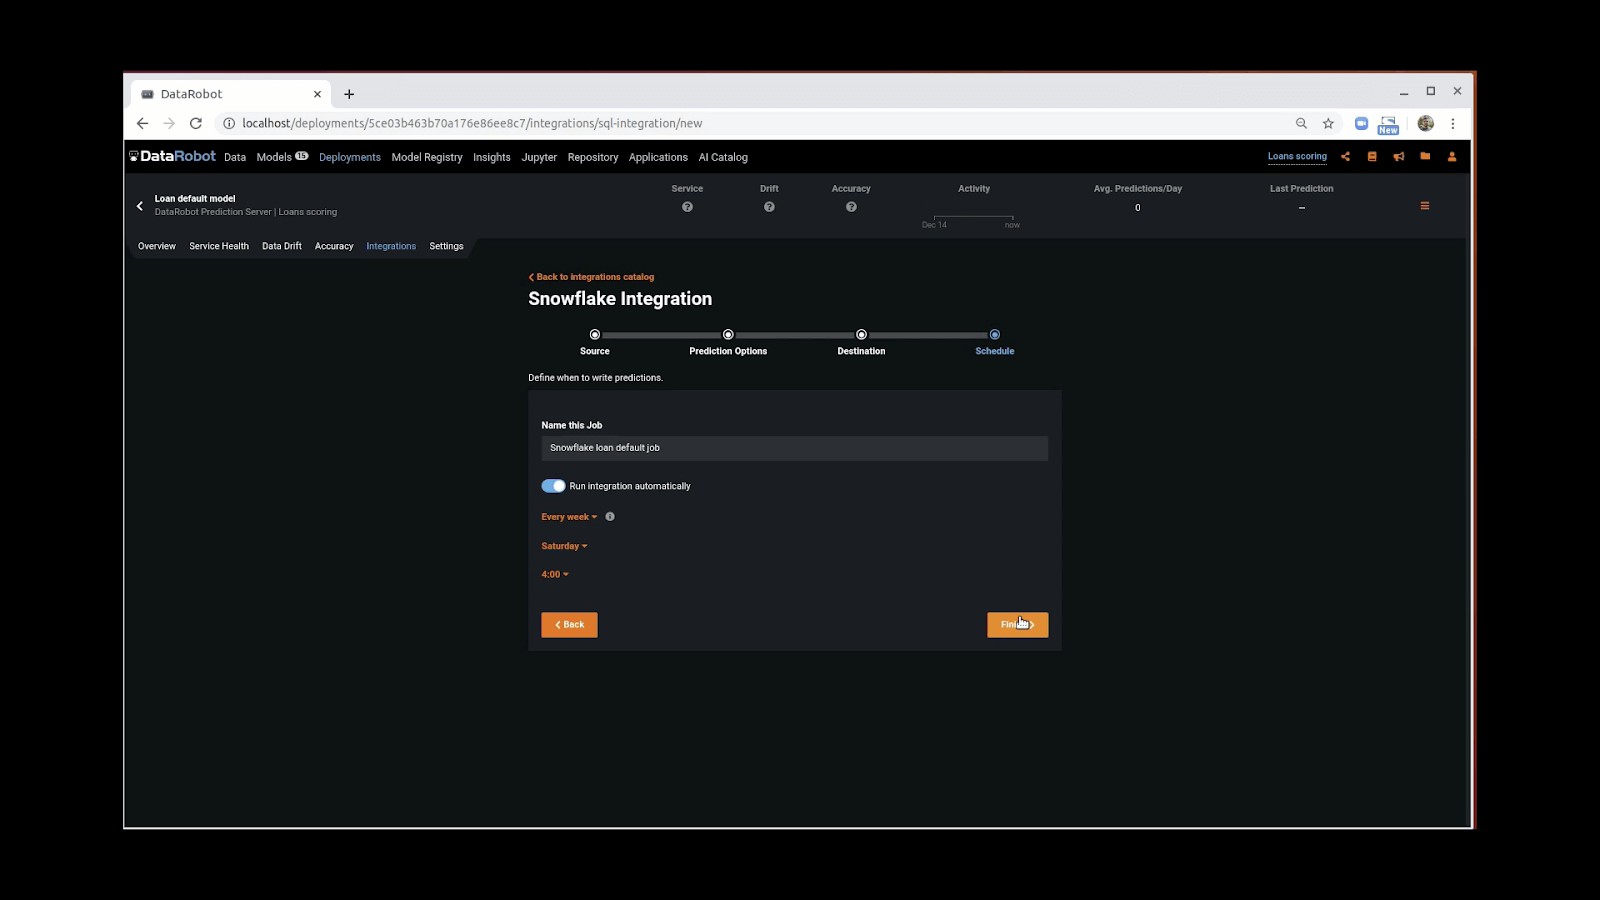Click the browser forward arrow
Screen dimensions: 1600x900
[x=169, y=123]
